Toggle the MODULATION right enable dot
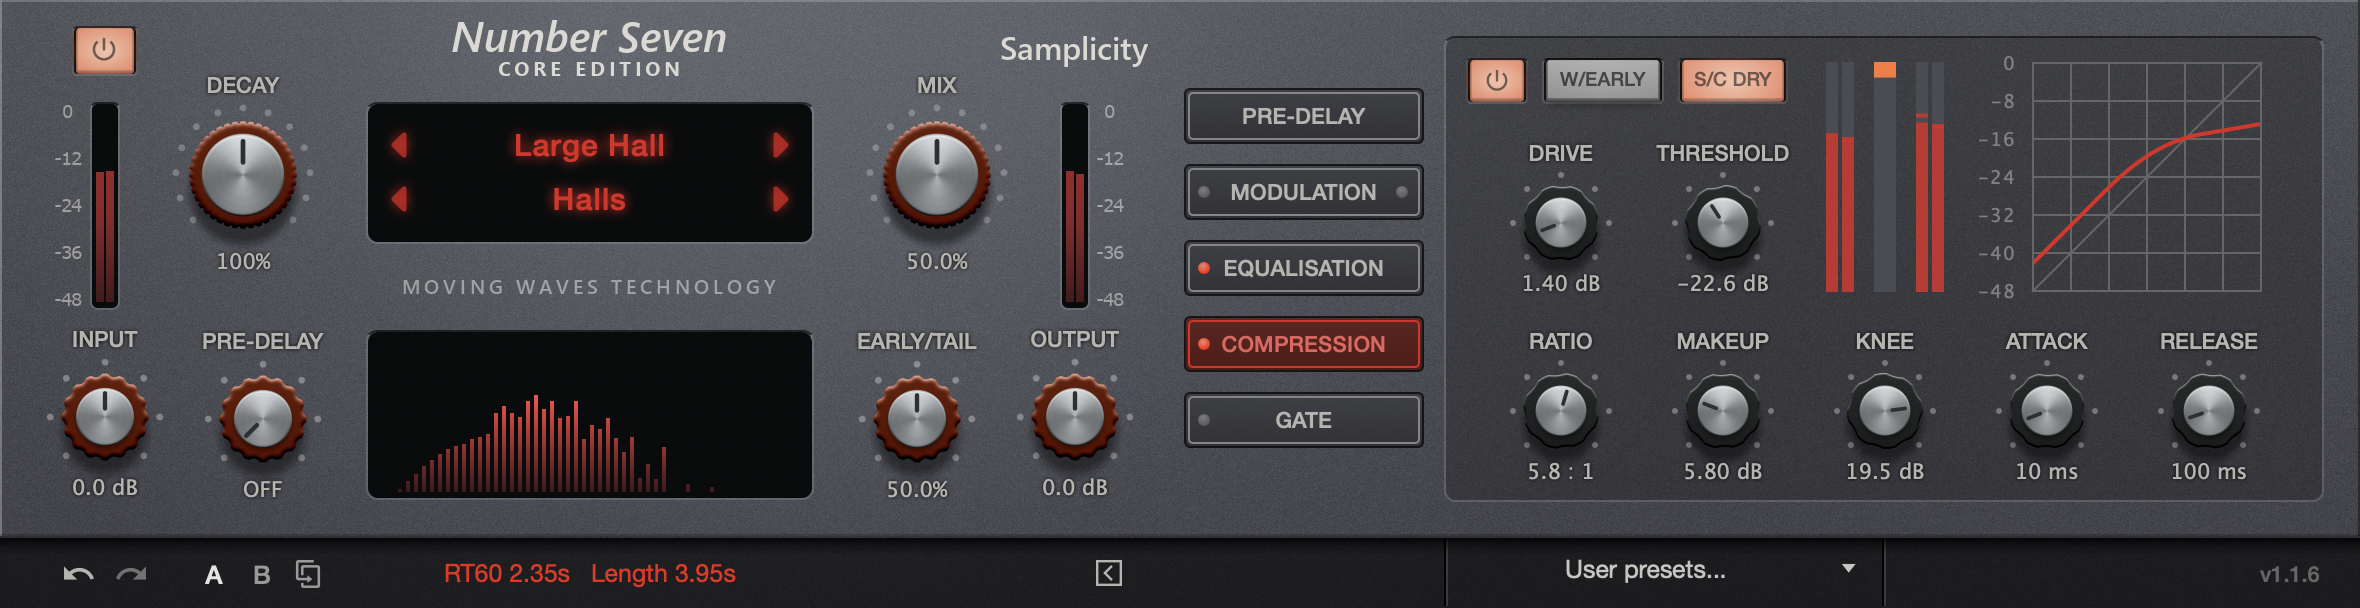 point(1402,192)
